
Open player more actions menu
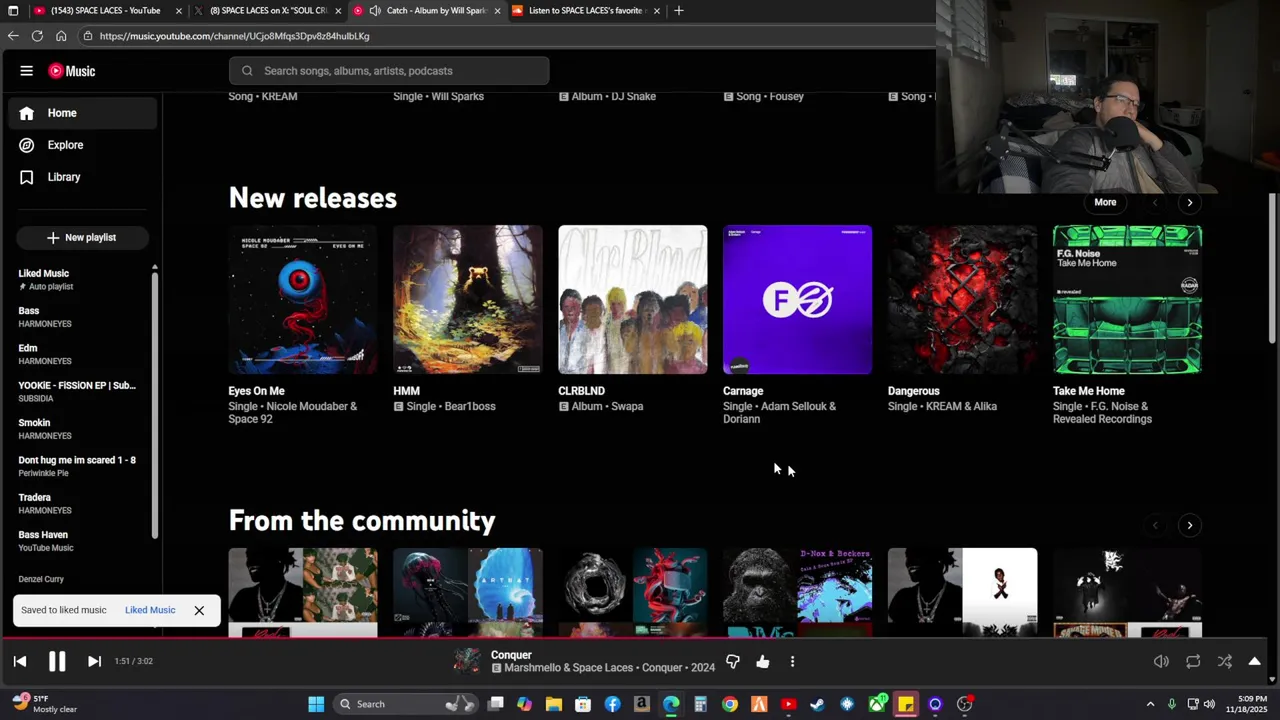(x=792, y=661)
